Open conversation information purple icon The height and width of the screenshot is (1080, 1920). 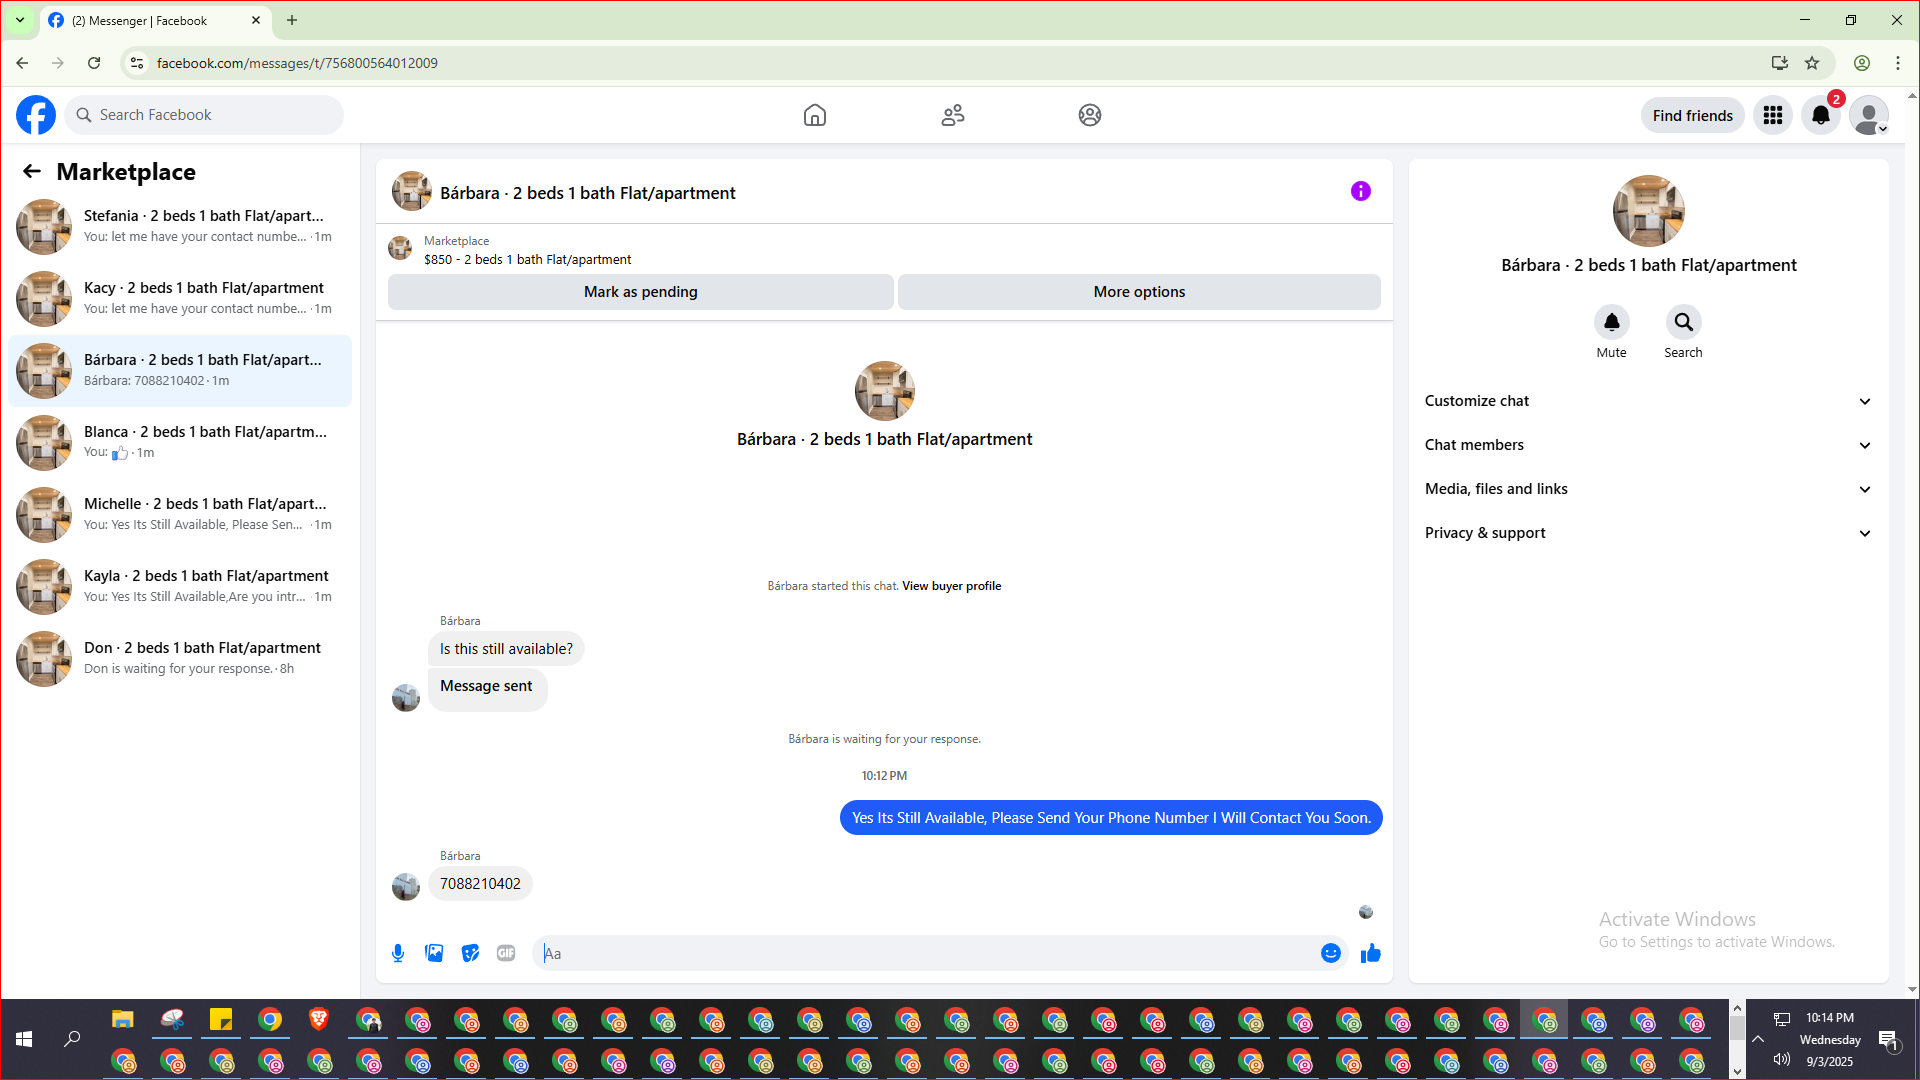pos(1361,191)
